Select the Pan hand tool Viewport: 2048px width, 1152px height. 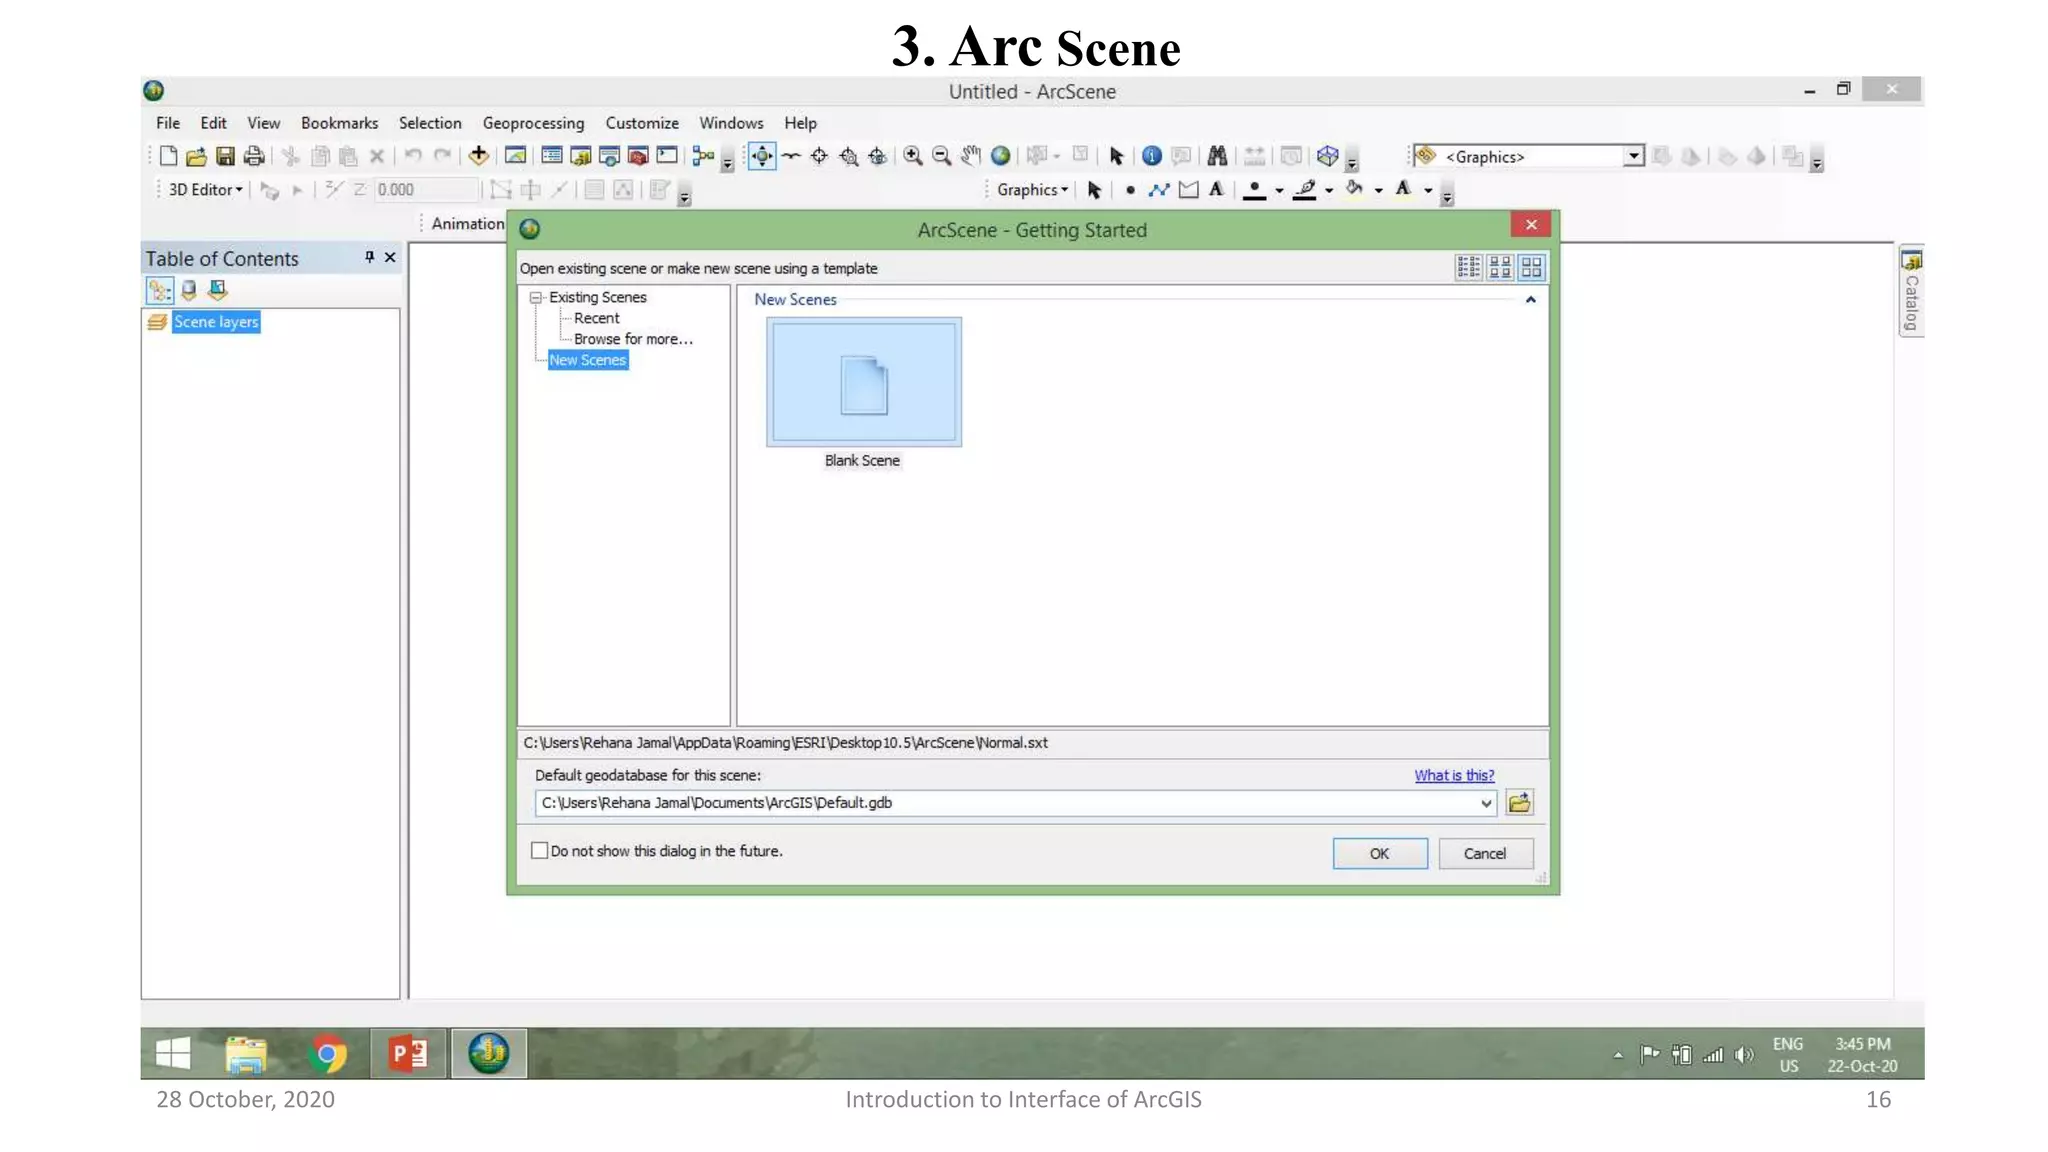(x=971, y=156)
